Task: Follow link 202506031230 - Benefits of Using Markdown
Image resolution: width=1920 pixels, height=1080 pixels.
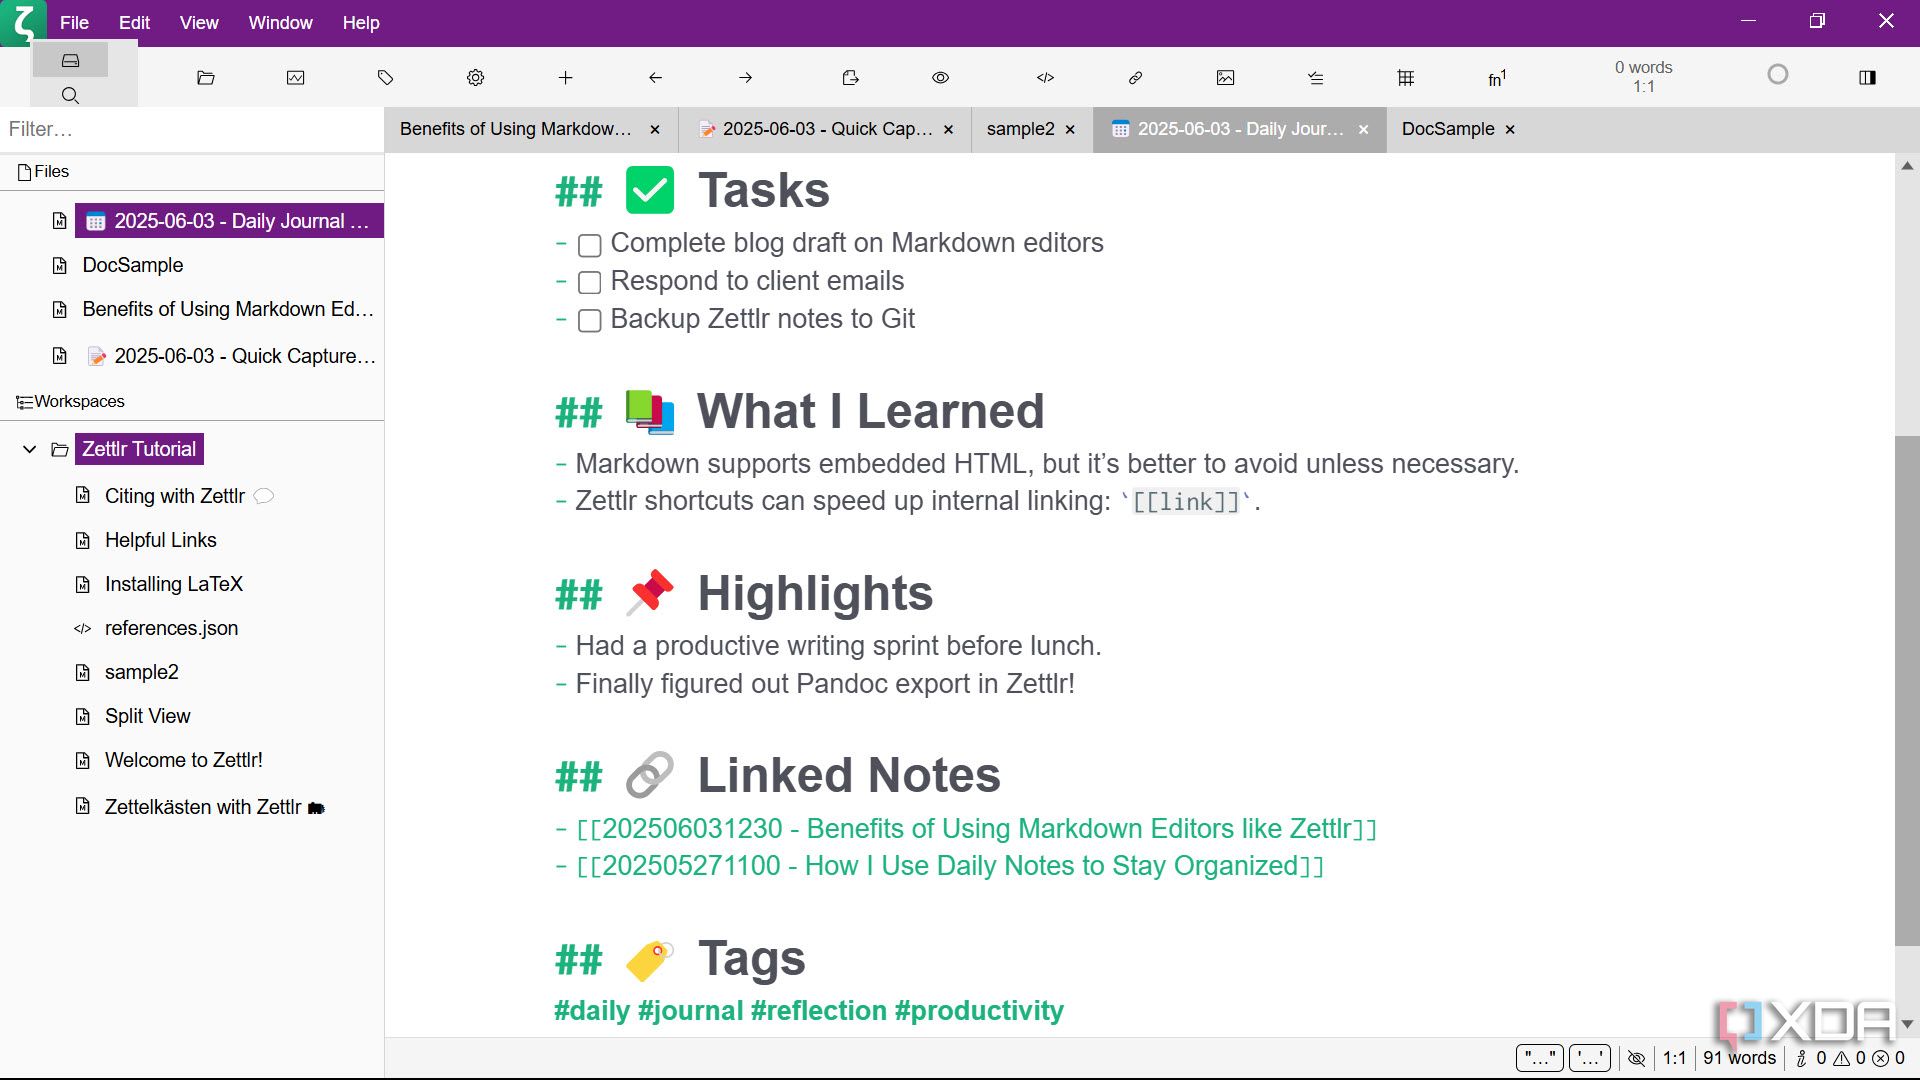Action: point(977,829)
